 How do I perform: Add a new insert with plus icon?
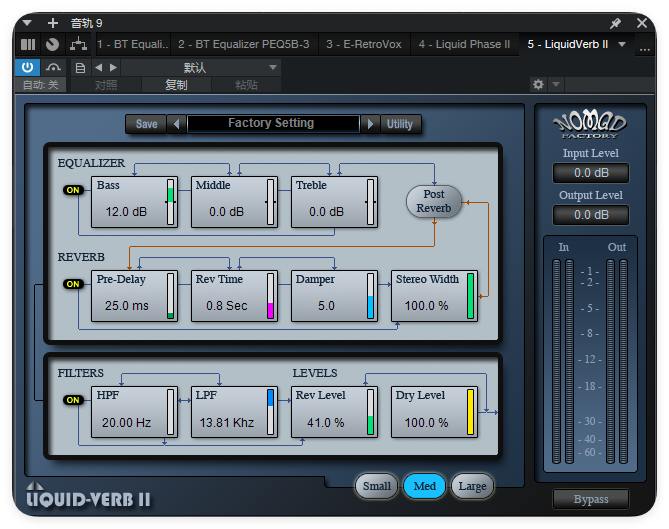(52, 23)
